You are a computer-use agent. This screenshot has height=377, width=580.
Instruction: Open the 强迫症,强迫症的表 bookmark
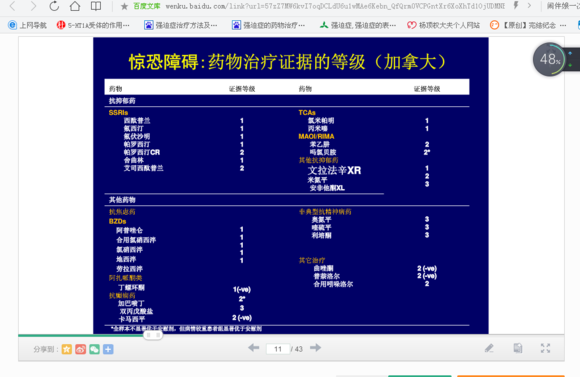coord(358,25)
